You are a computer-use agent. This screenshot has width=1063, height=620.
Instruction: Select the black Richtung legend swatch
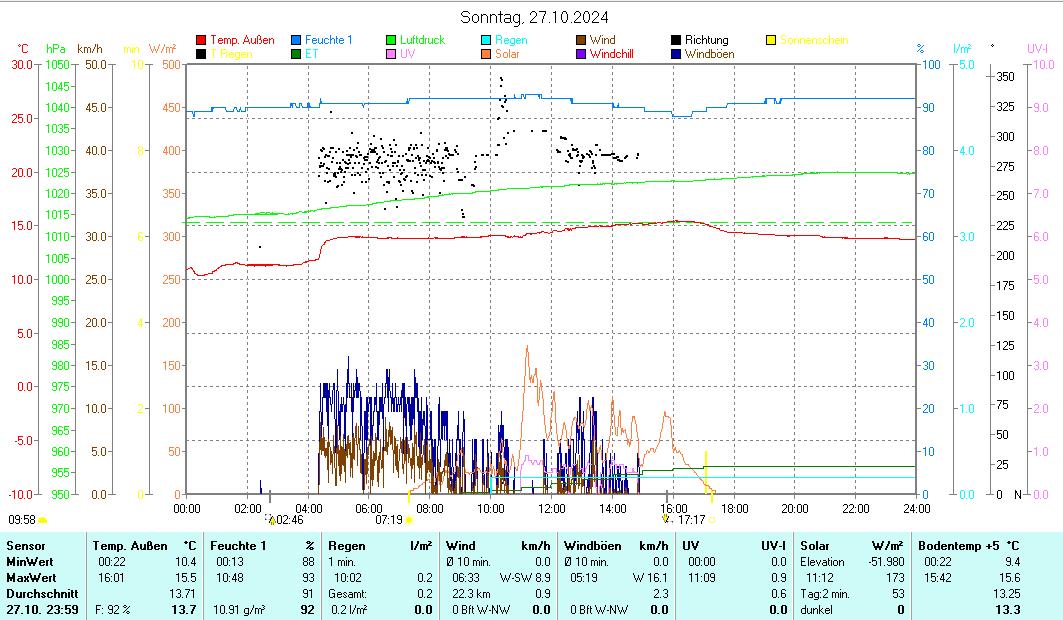pos(676,40)
